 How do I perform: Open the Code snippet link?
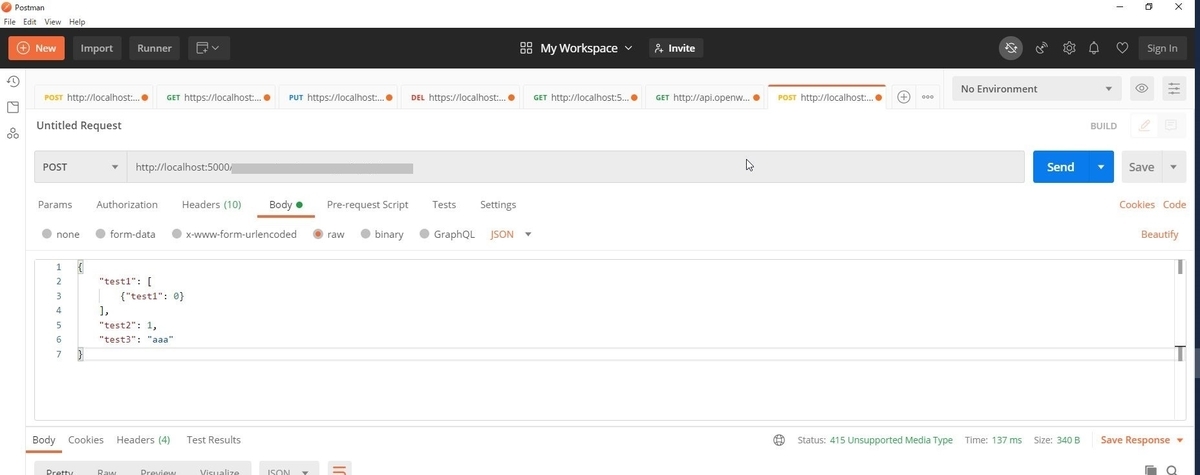(1174, 205)
